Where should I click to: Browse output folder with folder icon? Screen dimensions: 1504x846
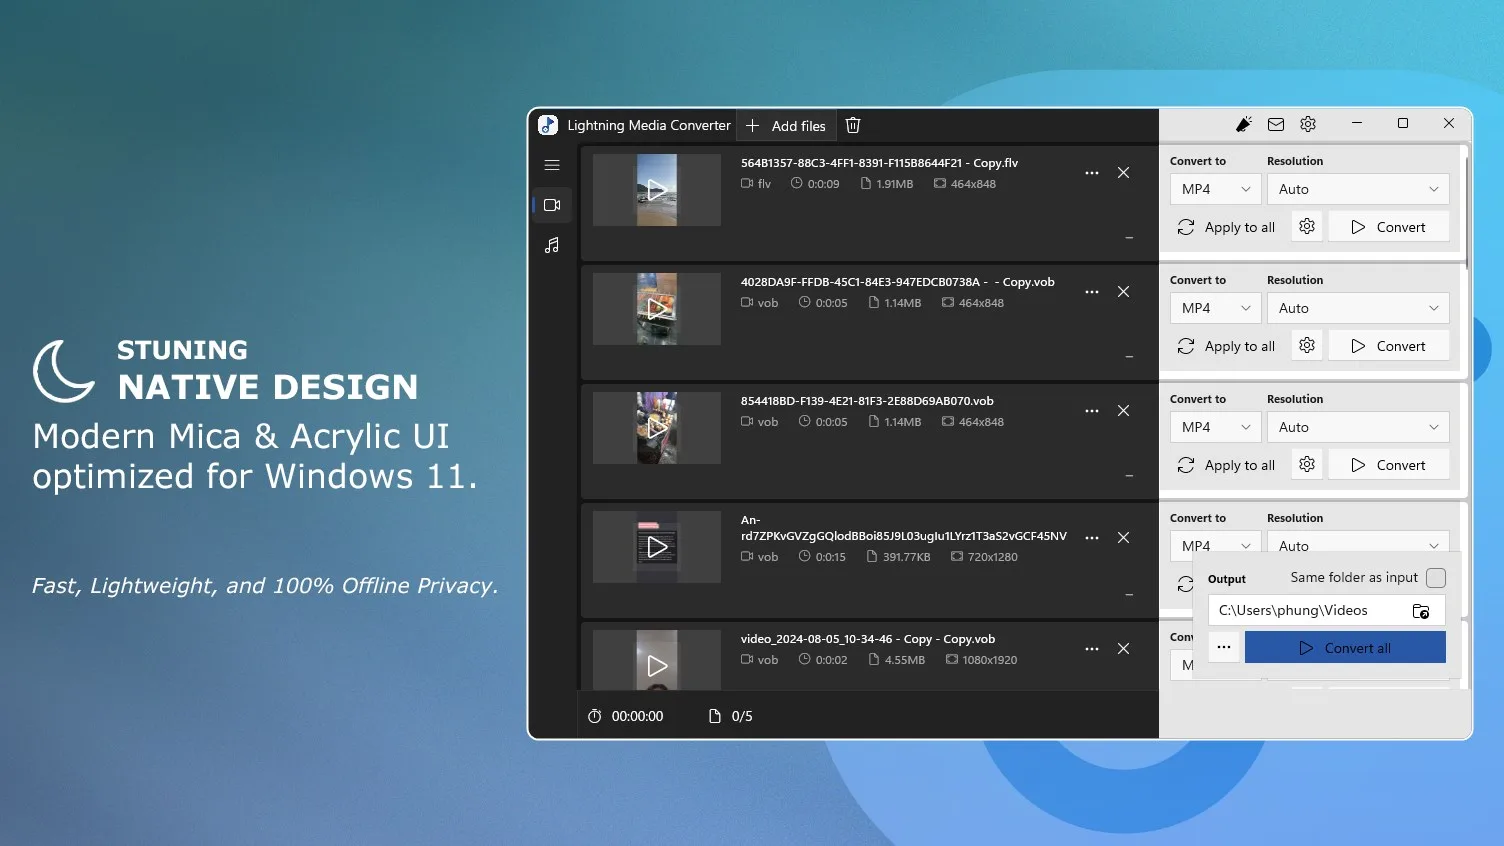click(x=1421, y=611)
